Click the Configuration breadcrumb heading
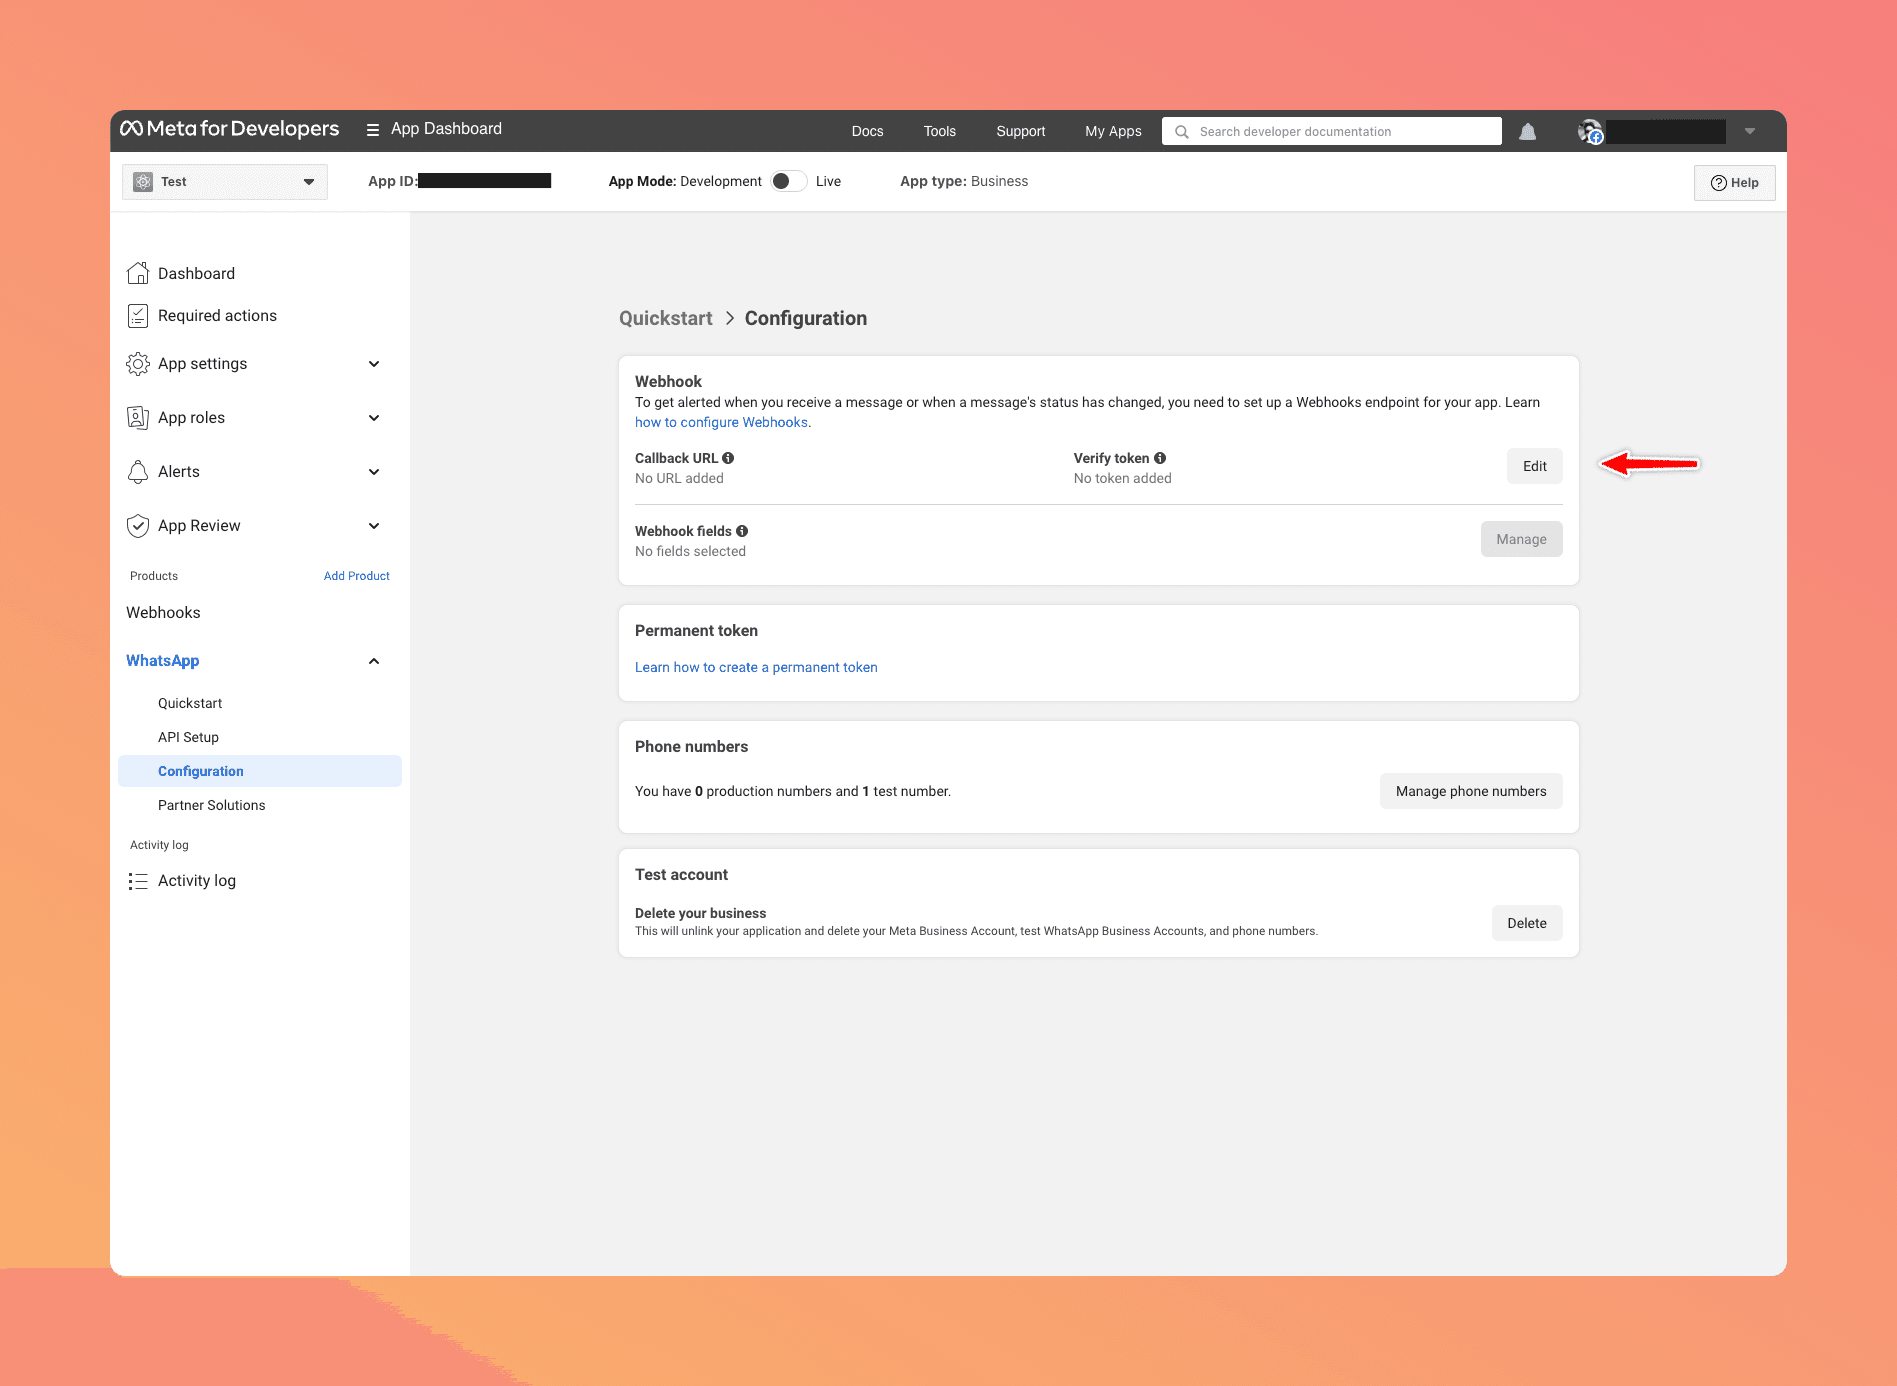The width and height of the screenshot is (1897, 1386). (806, 318)
